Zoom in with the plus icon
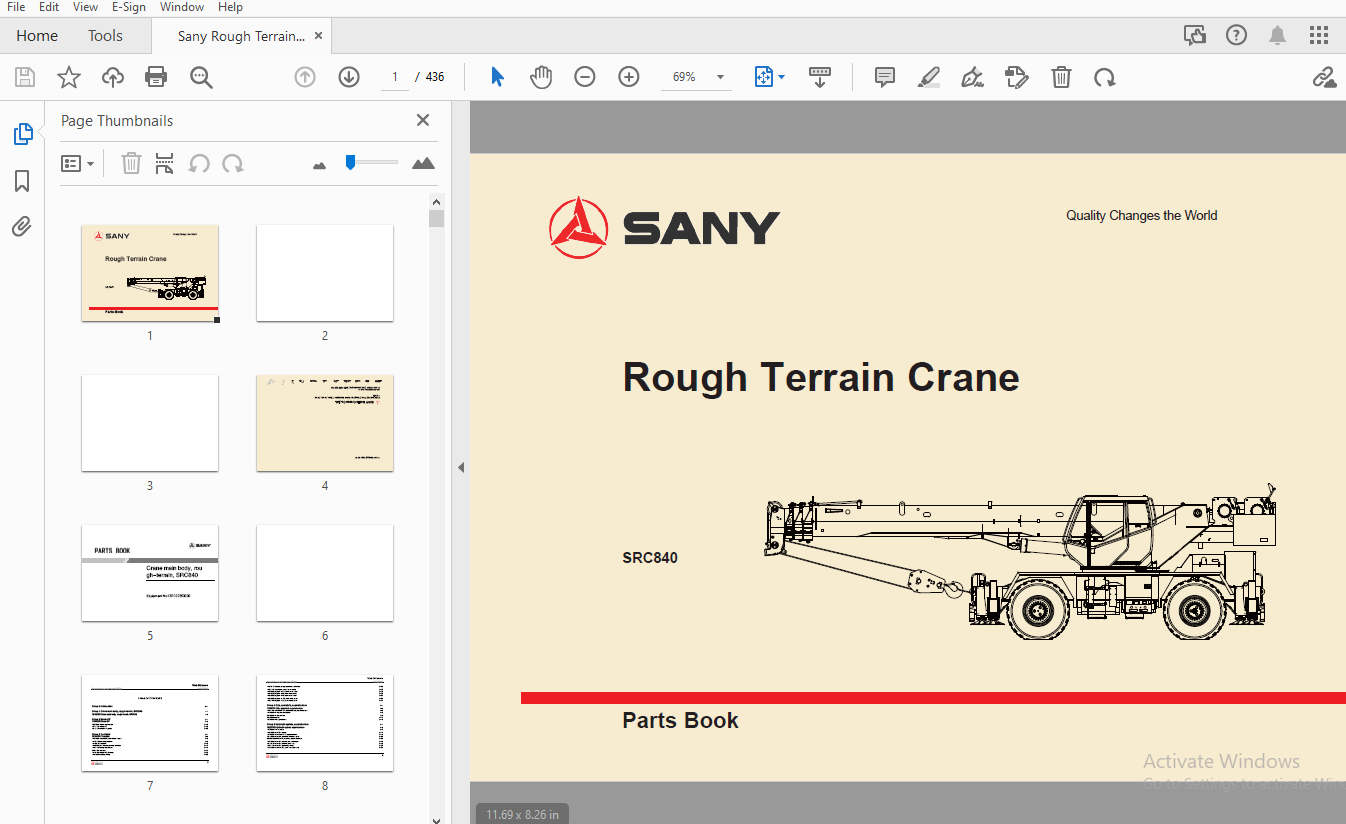Image resolution: width=1346 pixels, height=824 pixels. tap(629, 77)
